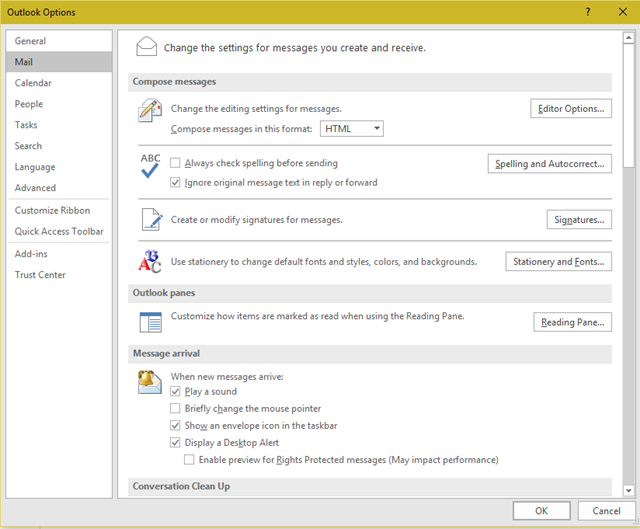Image resolution: width=640 pixels, height=529 pixels.
Task: Click the vertical scrollbar thumb
Action: [x=628, y=105]
